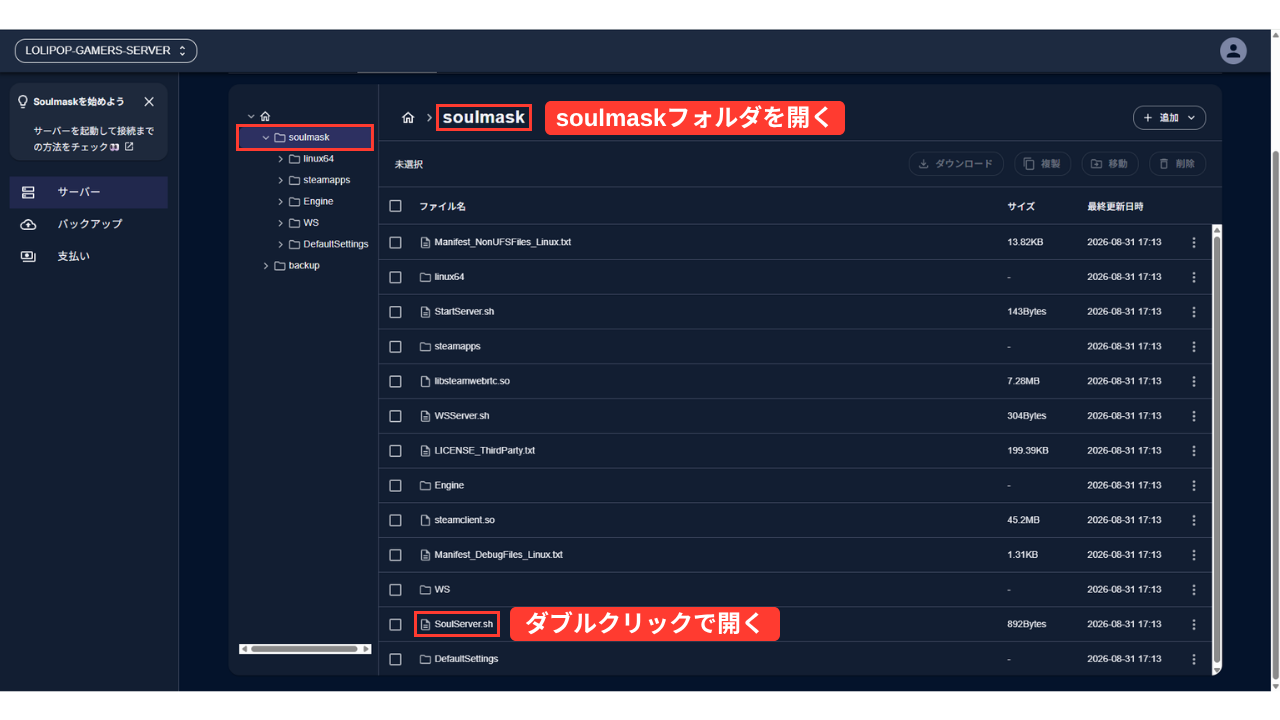
Task: Click the tree panel horizontal scrollbar
Action: (305, 649)
